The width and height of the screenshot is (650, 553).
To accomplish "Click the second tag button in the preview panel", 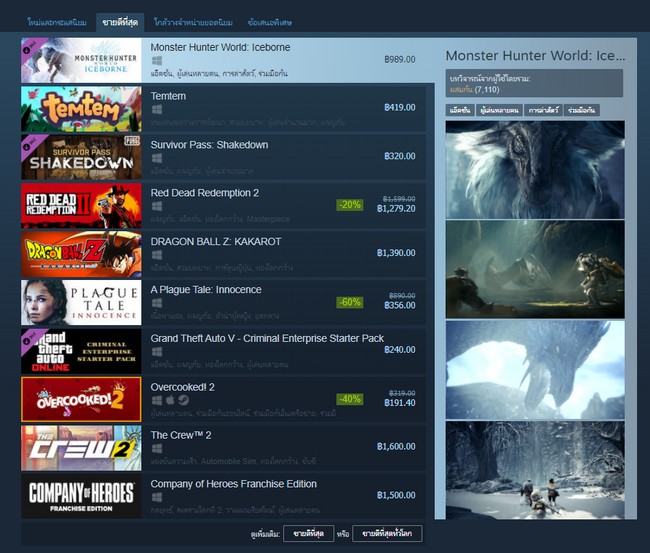I will click(499, 110).
